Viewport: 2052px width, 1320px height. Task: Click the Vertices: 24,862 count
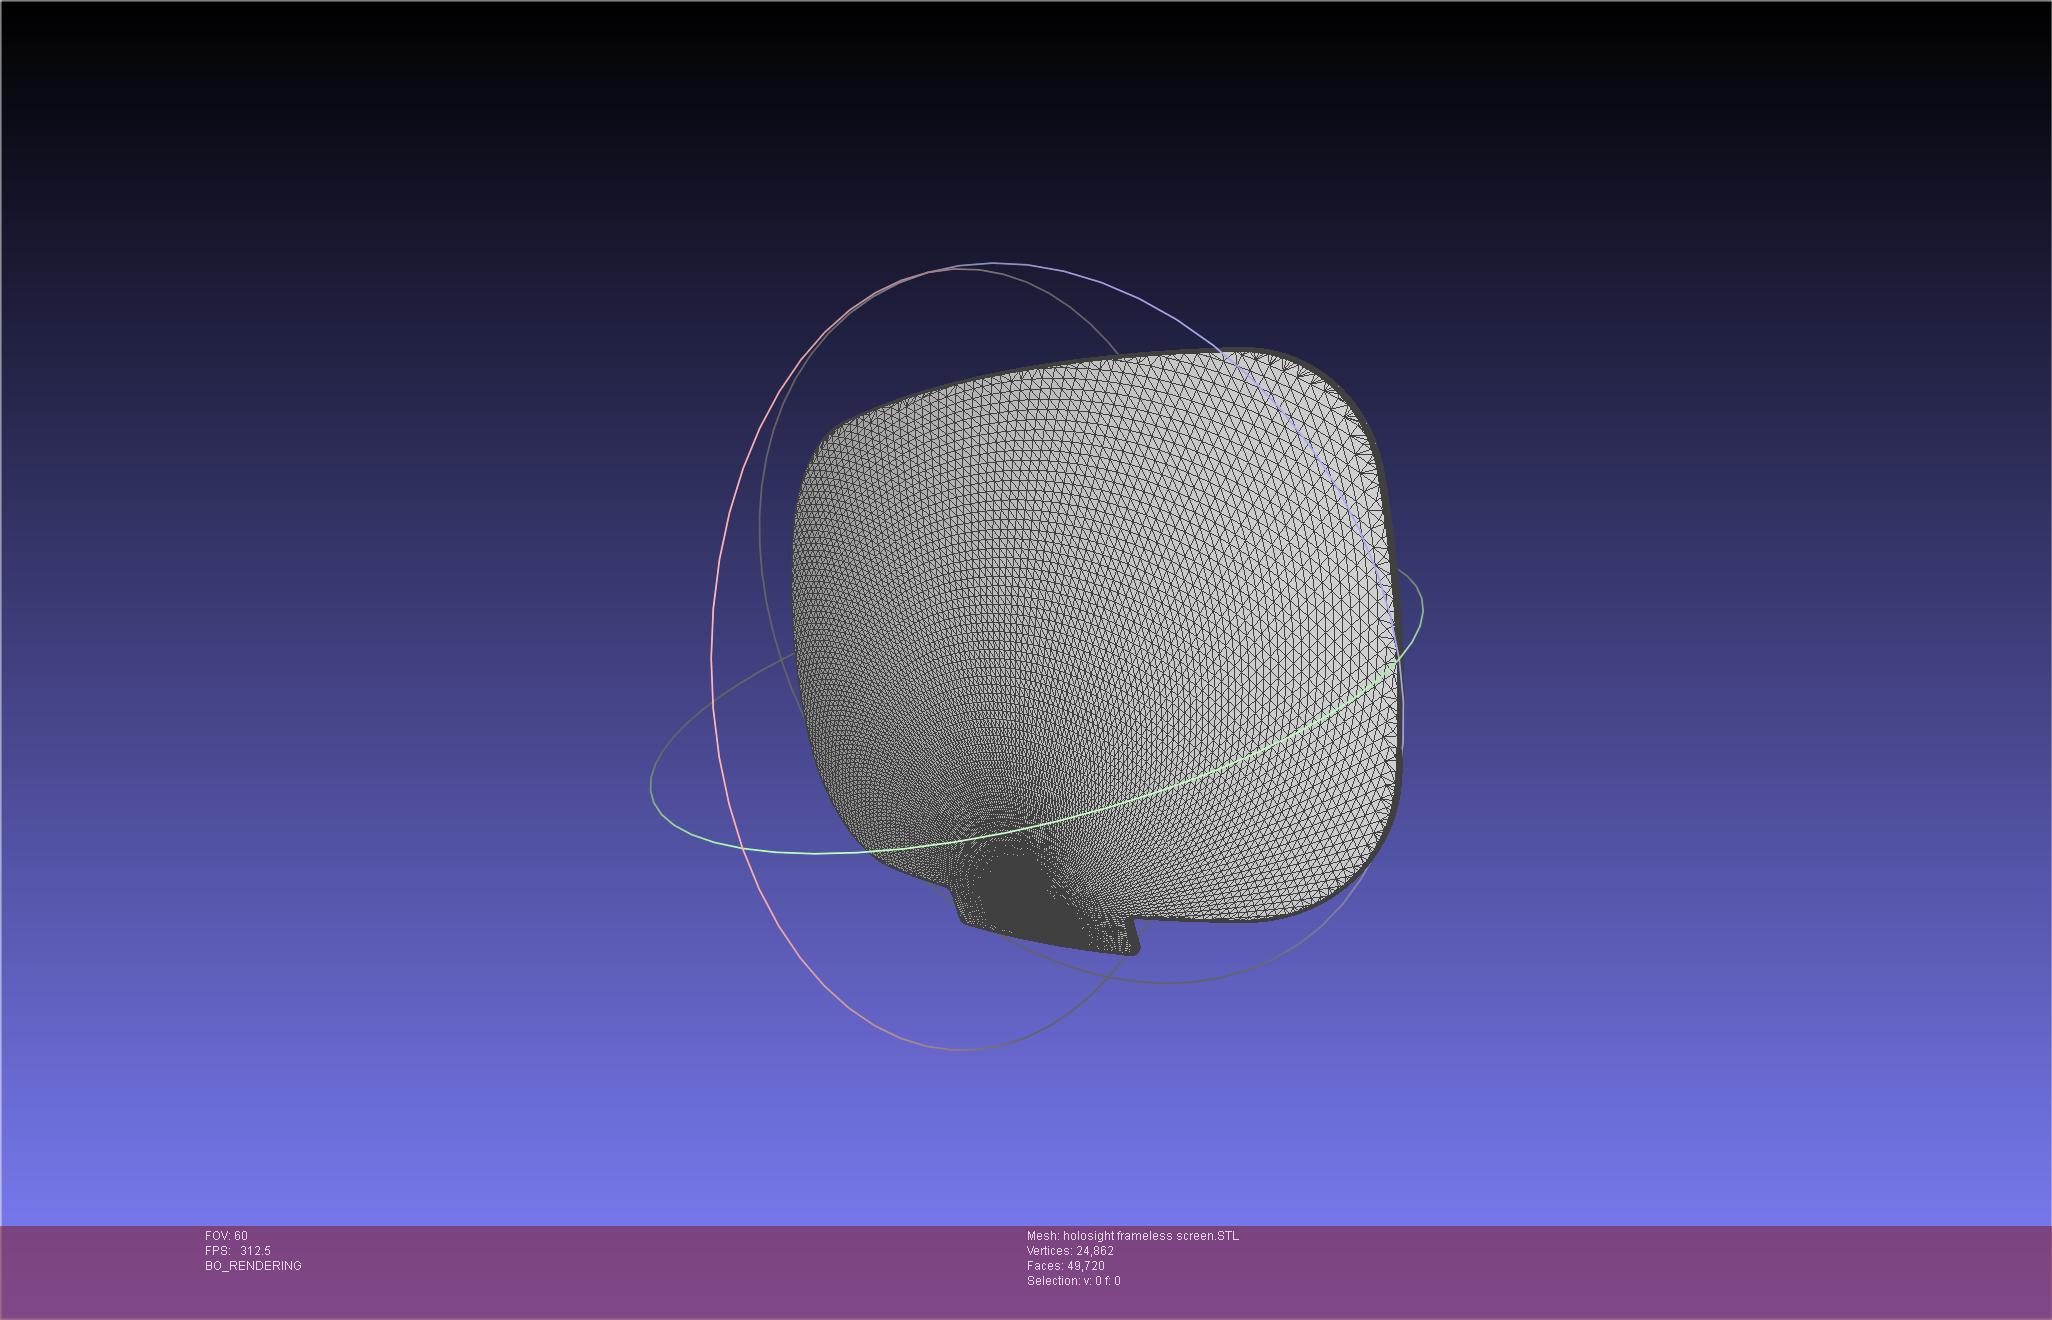click(x=1070, y=1251)
